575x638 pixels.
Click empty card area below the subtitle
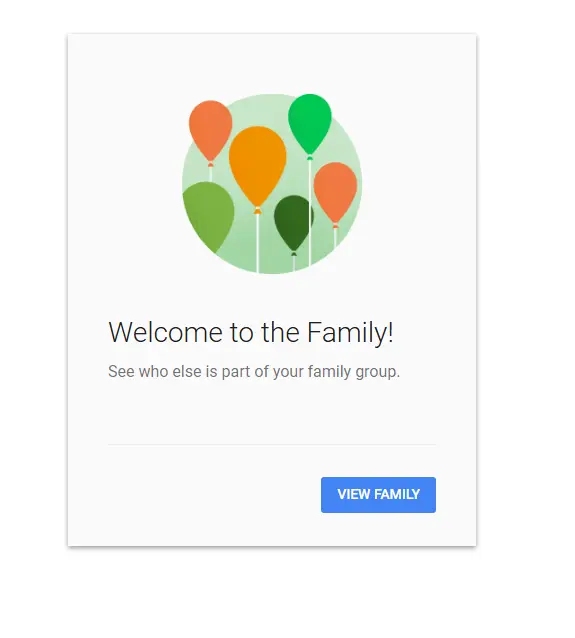pyautogui.click(x=272, y=411)
